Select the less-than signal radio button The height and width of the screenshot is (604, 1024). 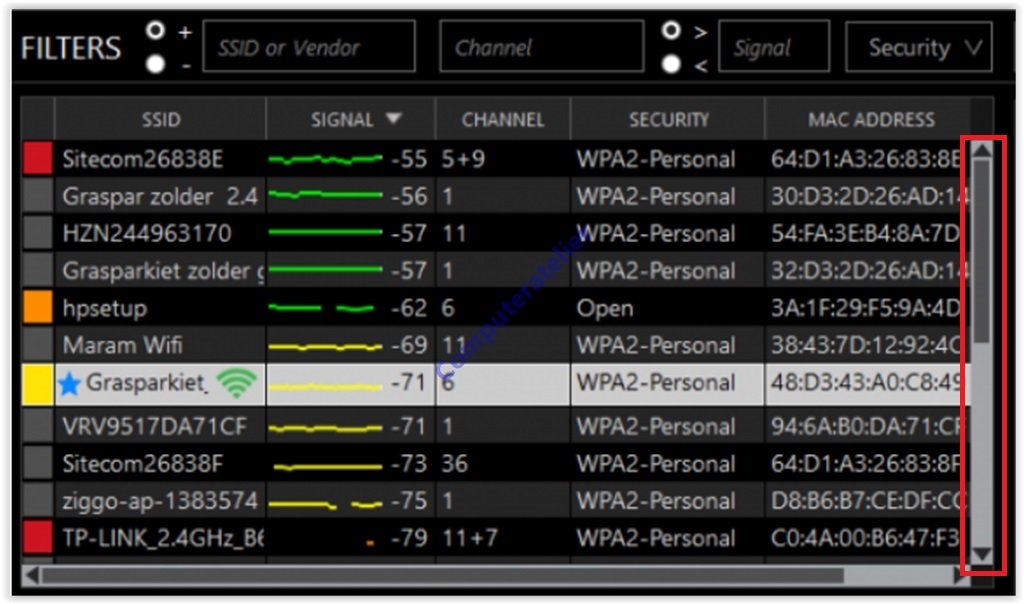pyautogui.click(x=671, y=64)
